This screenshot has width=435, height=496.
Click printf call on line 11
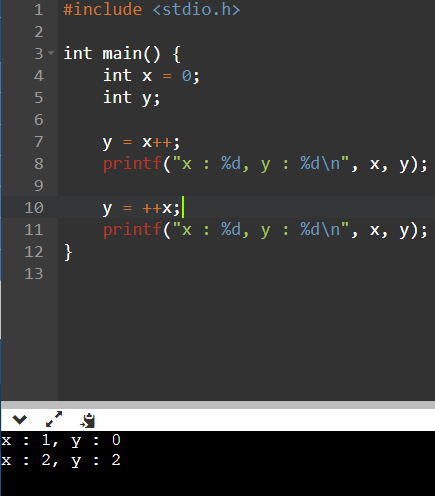265,230
